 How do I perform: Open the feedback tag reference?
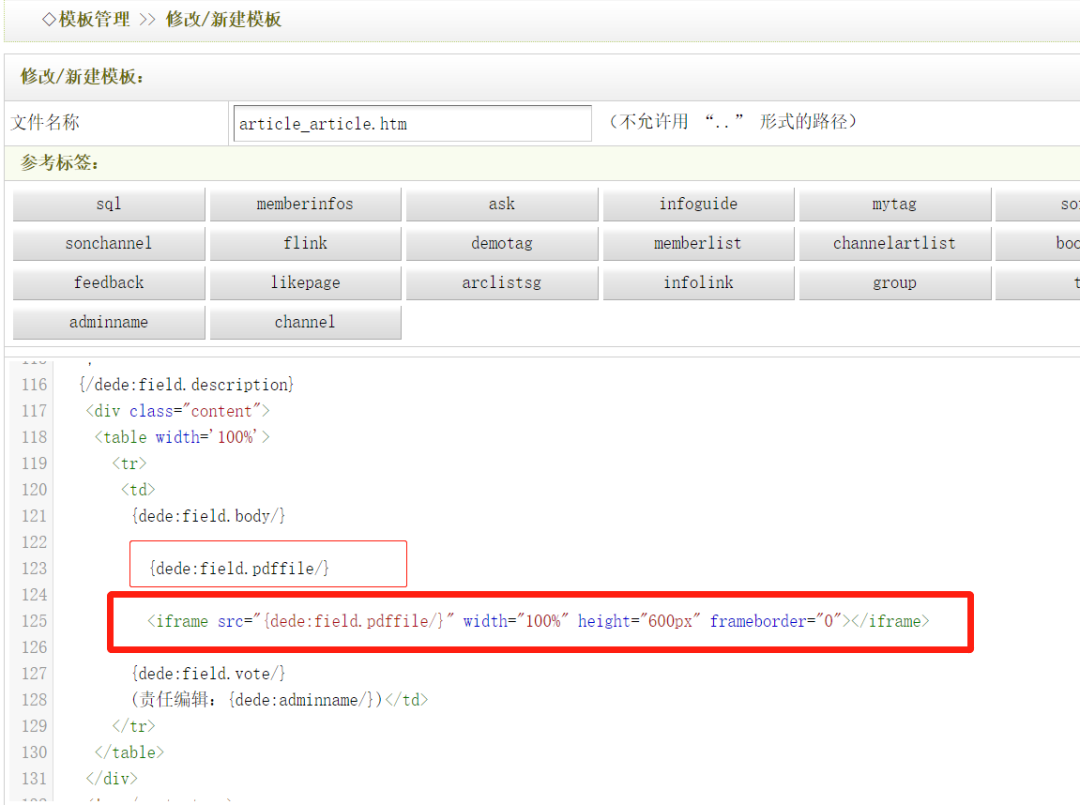pyautogui.click(x=109, y=283)
